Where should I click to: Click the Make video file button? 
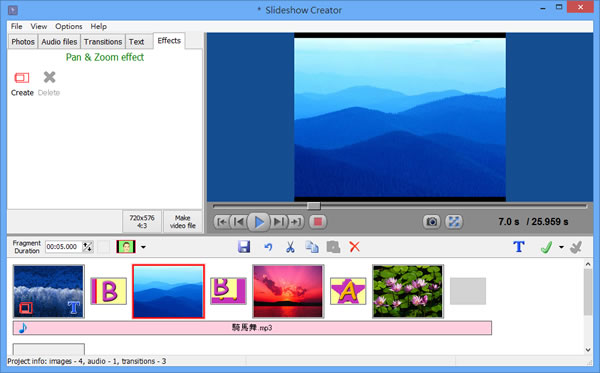coord(183,222)
